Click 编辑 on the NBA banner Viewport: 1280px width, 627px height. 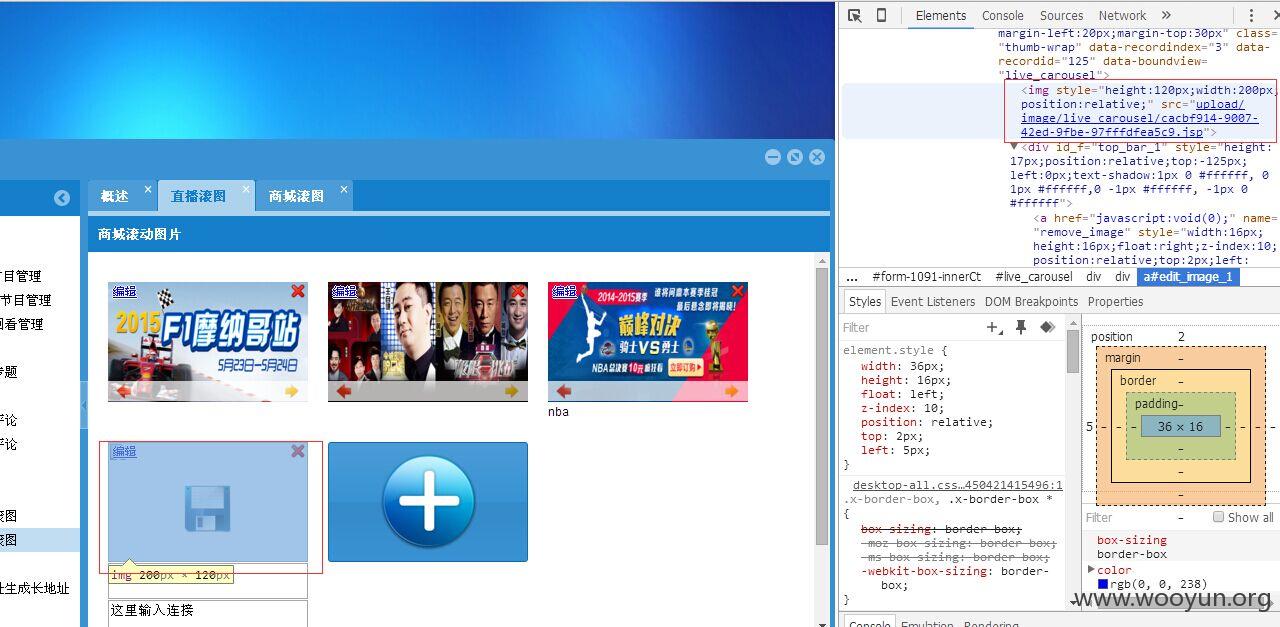pyautogui.click(x=564, y=291)
